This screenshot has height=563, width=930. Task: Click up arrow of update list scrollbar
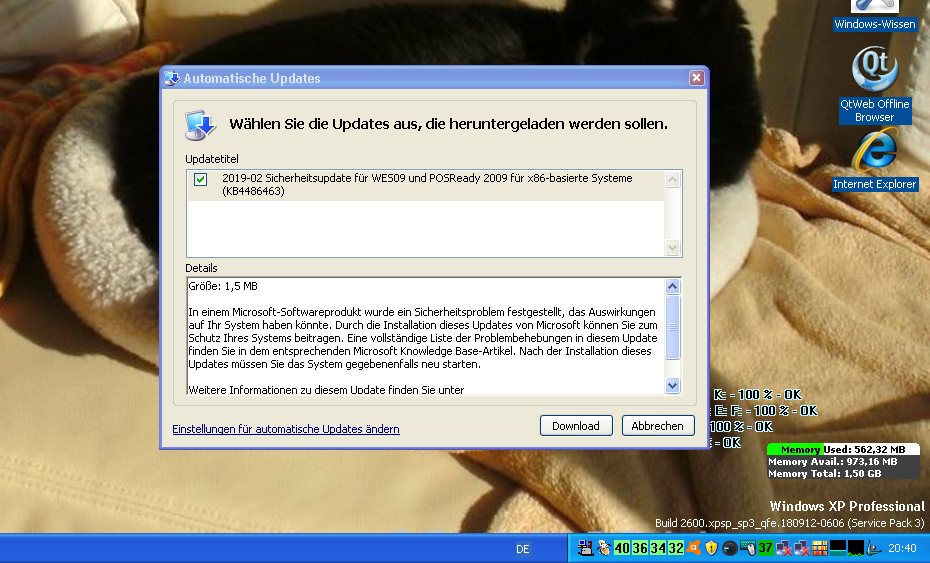click(672, 179)
